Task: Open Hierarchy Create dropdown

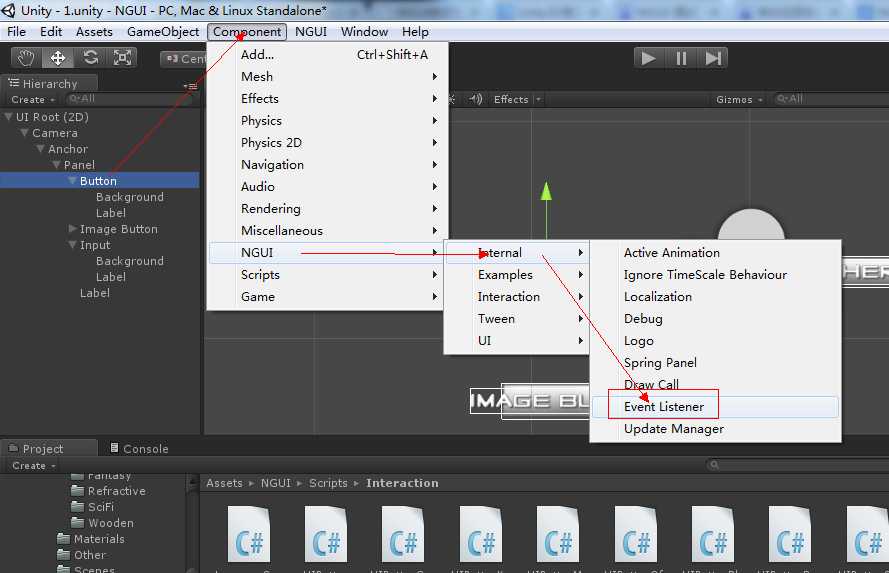Action: 33,99
